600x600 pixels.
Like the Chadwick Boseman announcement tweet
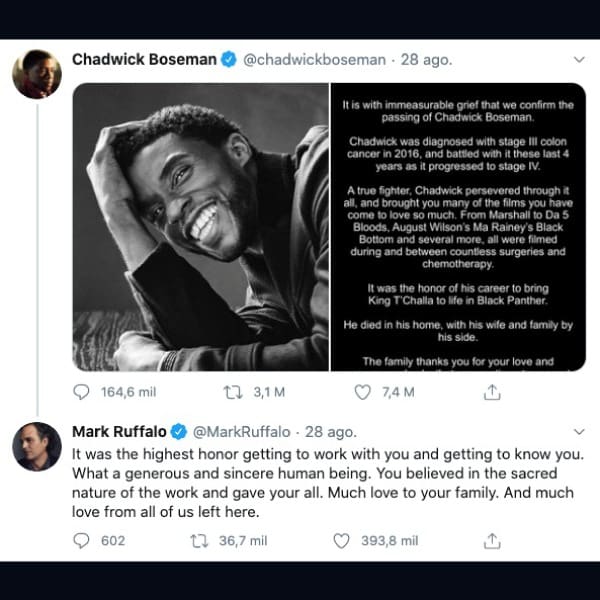(x=366, y=393)
